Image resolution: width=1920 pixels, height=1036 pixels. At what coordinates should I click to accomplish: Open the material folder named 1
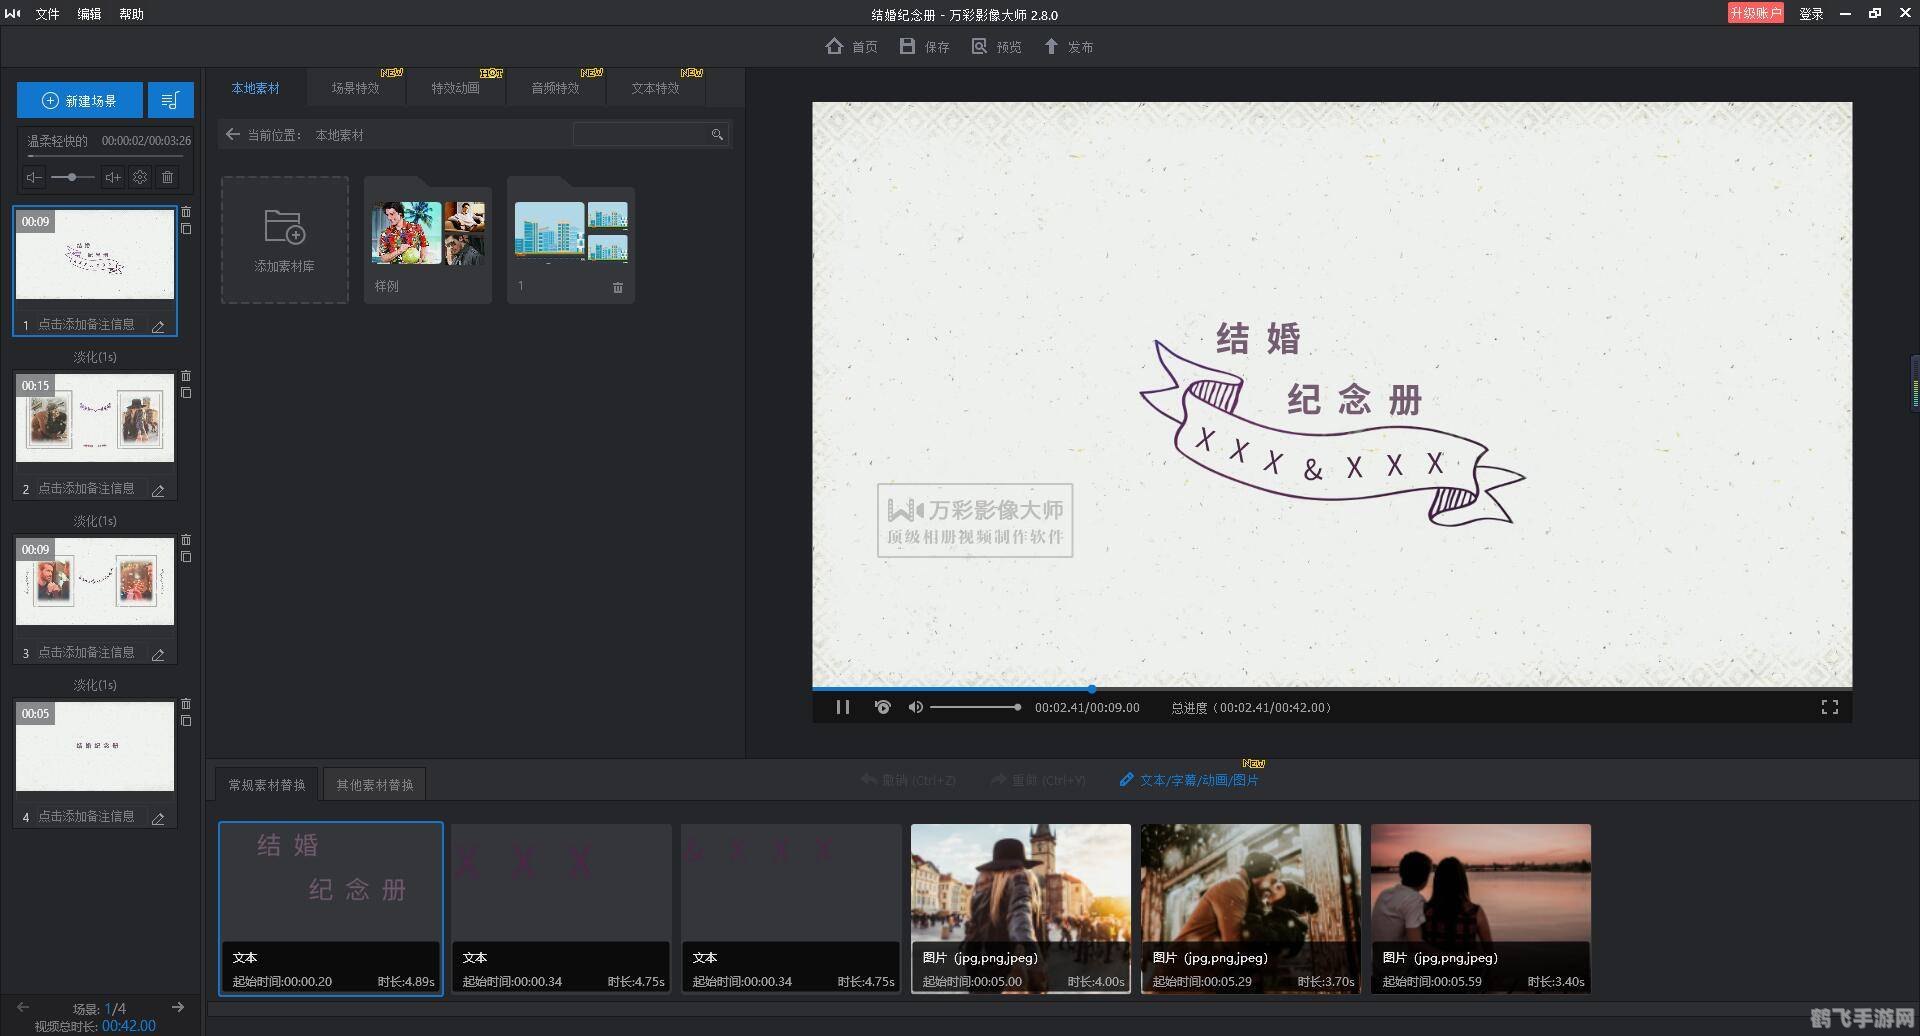[x=571, y=240]
